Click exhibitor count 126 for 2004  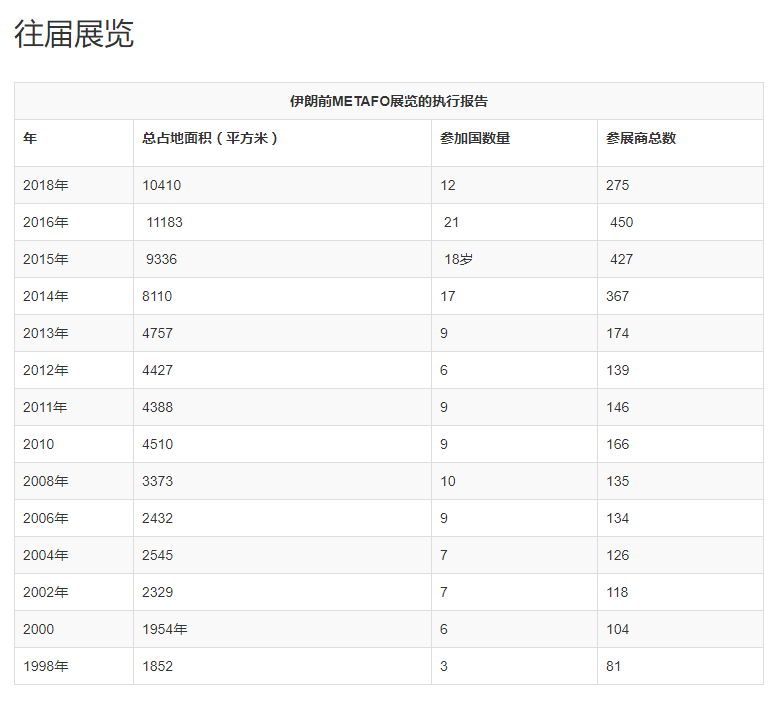tap(618, 555)
